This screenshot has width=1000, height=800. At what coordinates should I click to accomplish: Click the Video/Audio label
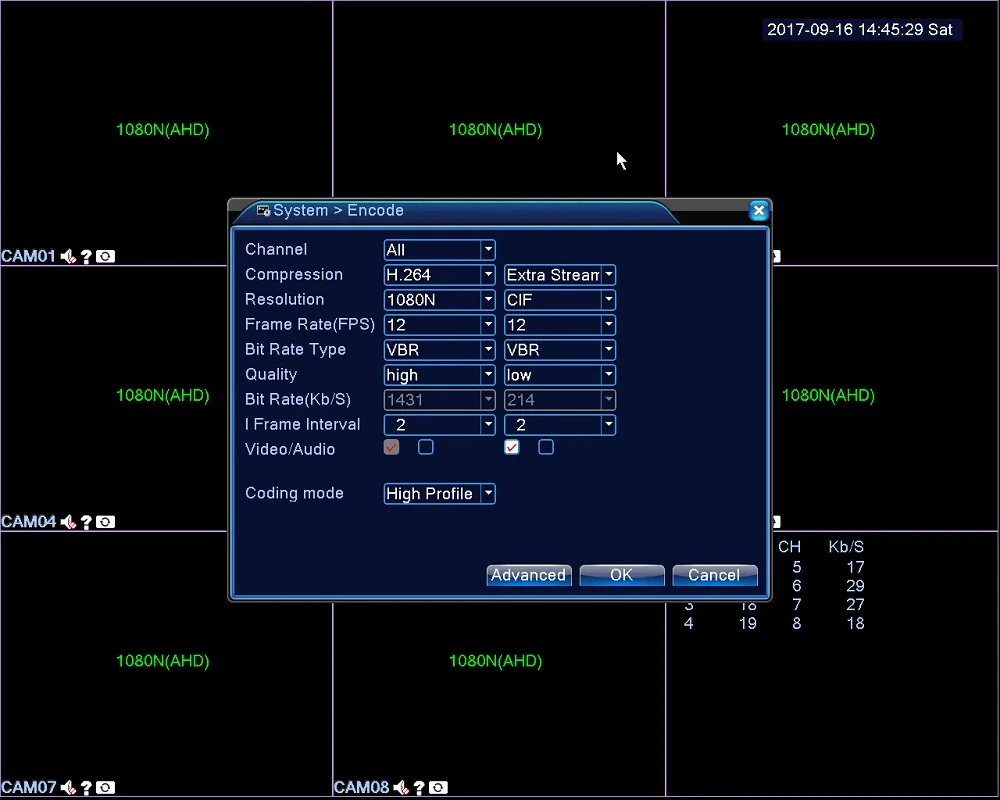click(290, 449)
